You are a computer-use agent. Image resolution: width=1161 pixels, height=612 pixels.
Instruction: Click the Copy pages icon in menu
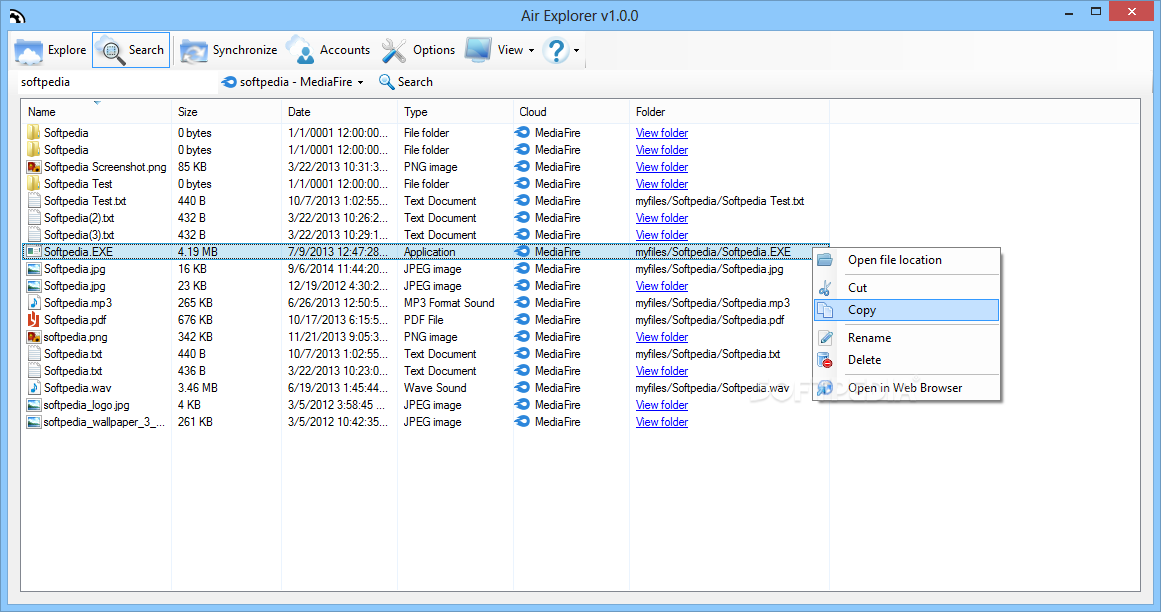click(825, 310)
